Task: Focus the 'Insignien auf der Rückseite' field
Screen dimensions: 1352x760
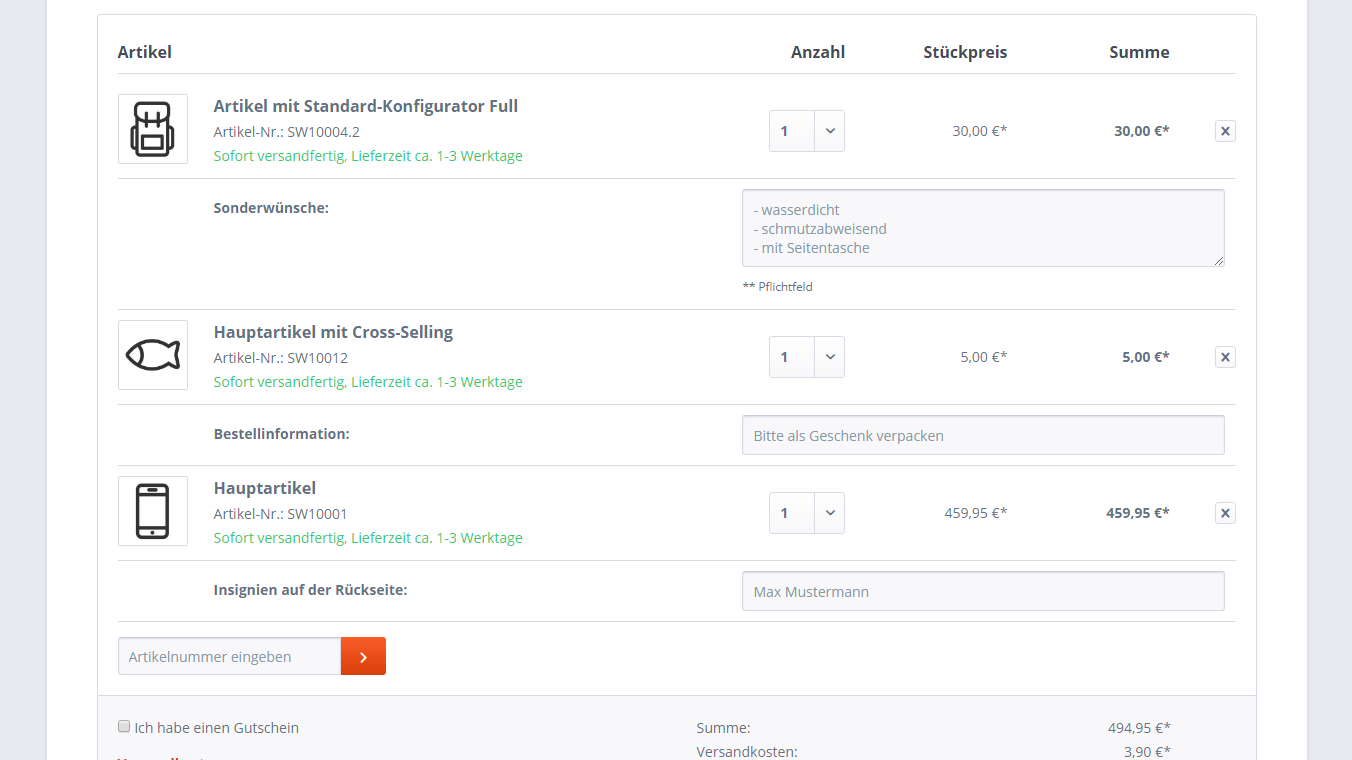Action: click(983, 591)
